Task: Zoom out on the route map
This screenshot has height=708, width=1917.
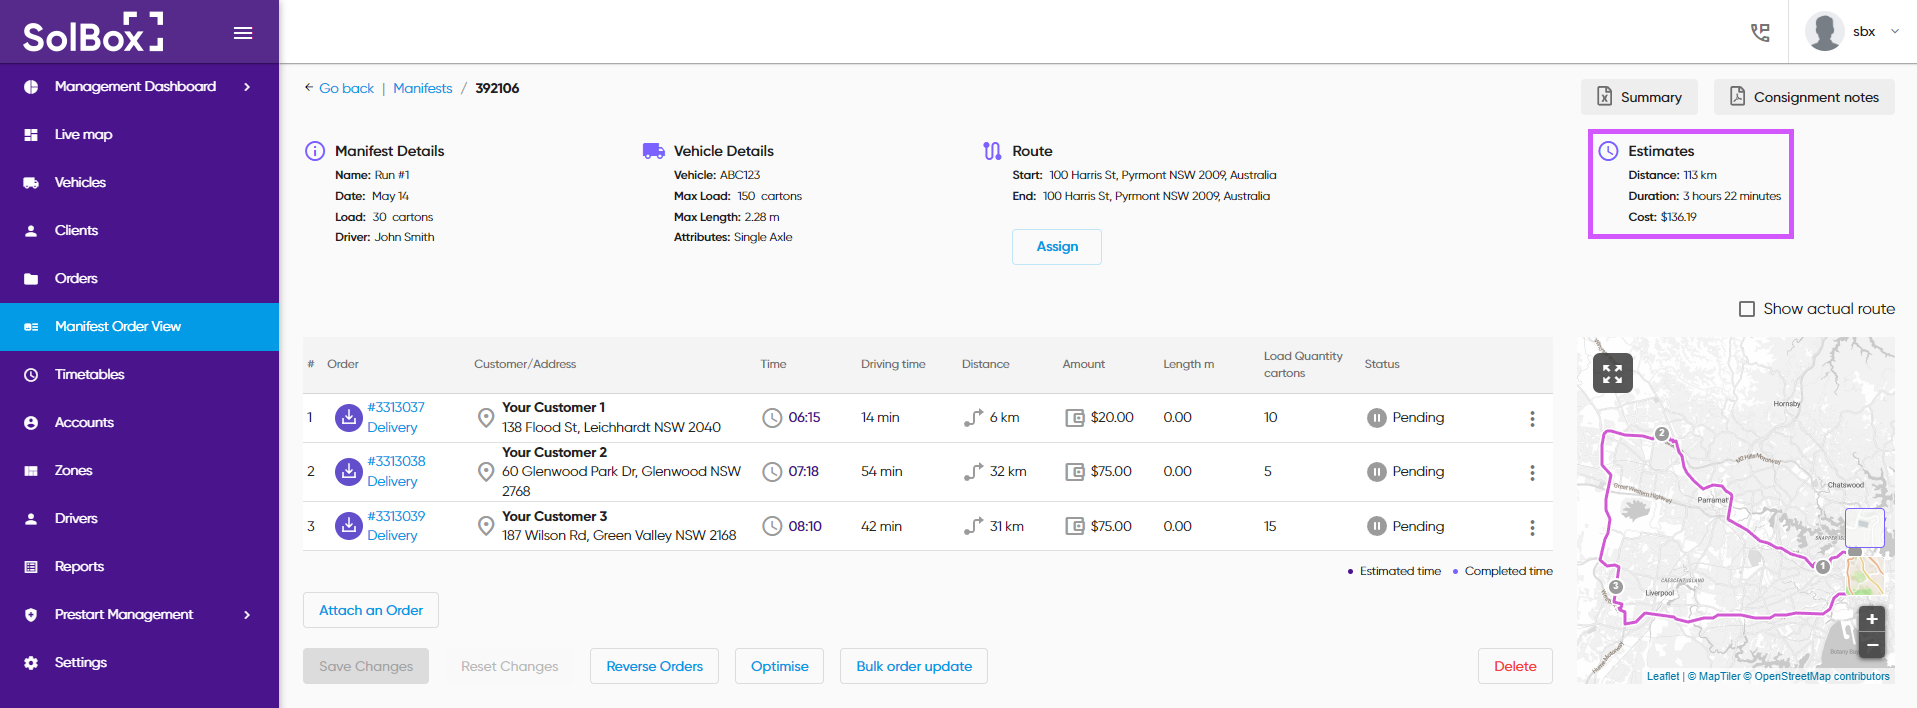Action: pyautogui.click(x=1871, y=645)
